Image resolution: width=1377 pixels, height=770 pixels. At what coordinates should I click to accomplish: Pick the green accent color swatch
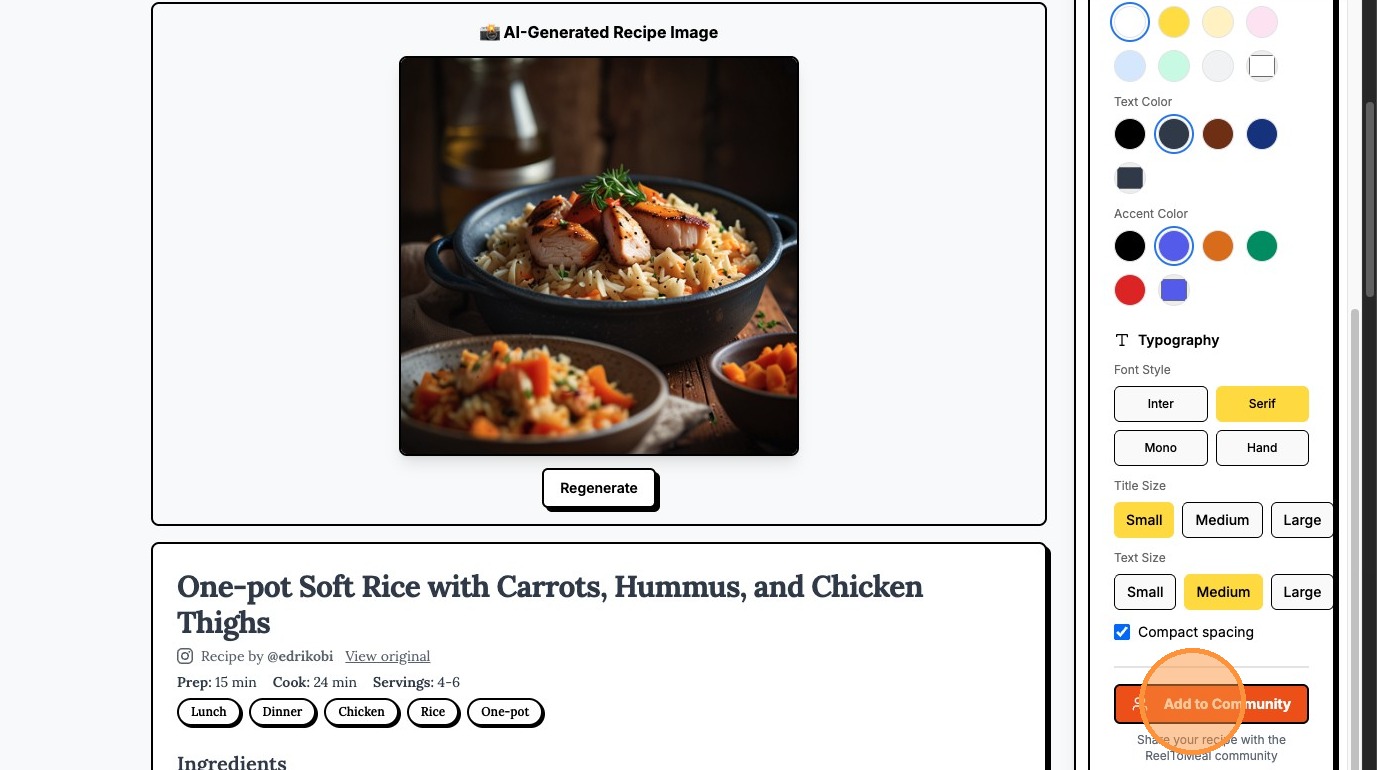1262,246
